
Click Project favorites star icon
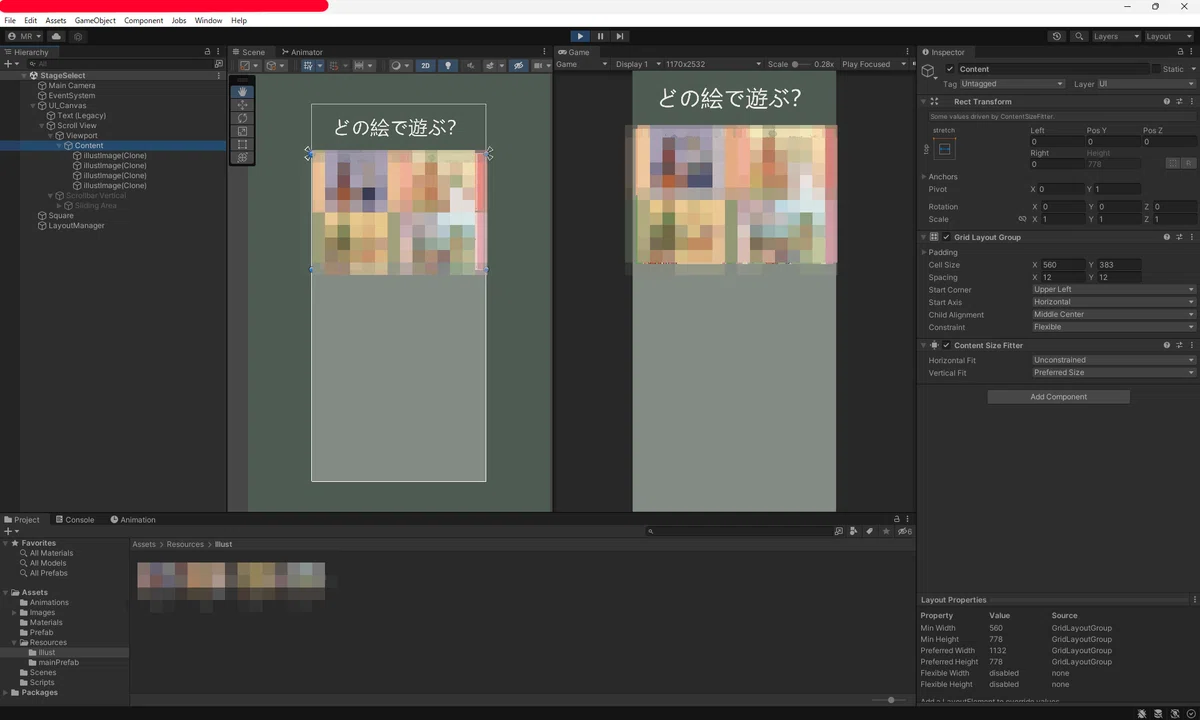point(886,531)
